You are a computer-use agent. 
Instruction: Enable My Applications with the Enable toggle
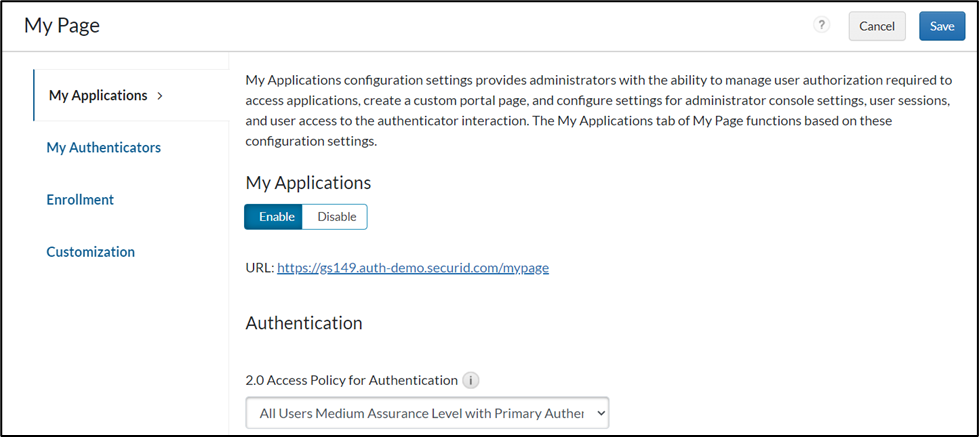(x=274, y=217)
